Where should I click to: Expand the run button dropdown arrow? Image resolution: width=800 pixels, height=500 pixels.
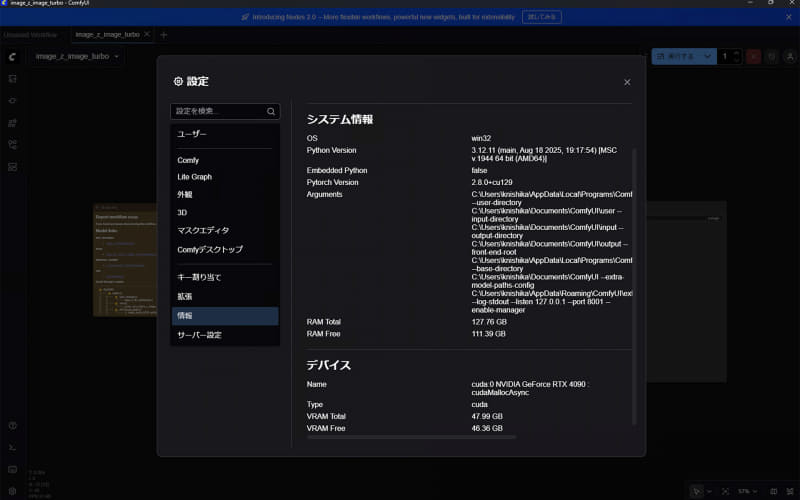pyautogui.click(x=708, y=56)
